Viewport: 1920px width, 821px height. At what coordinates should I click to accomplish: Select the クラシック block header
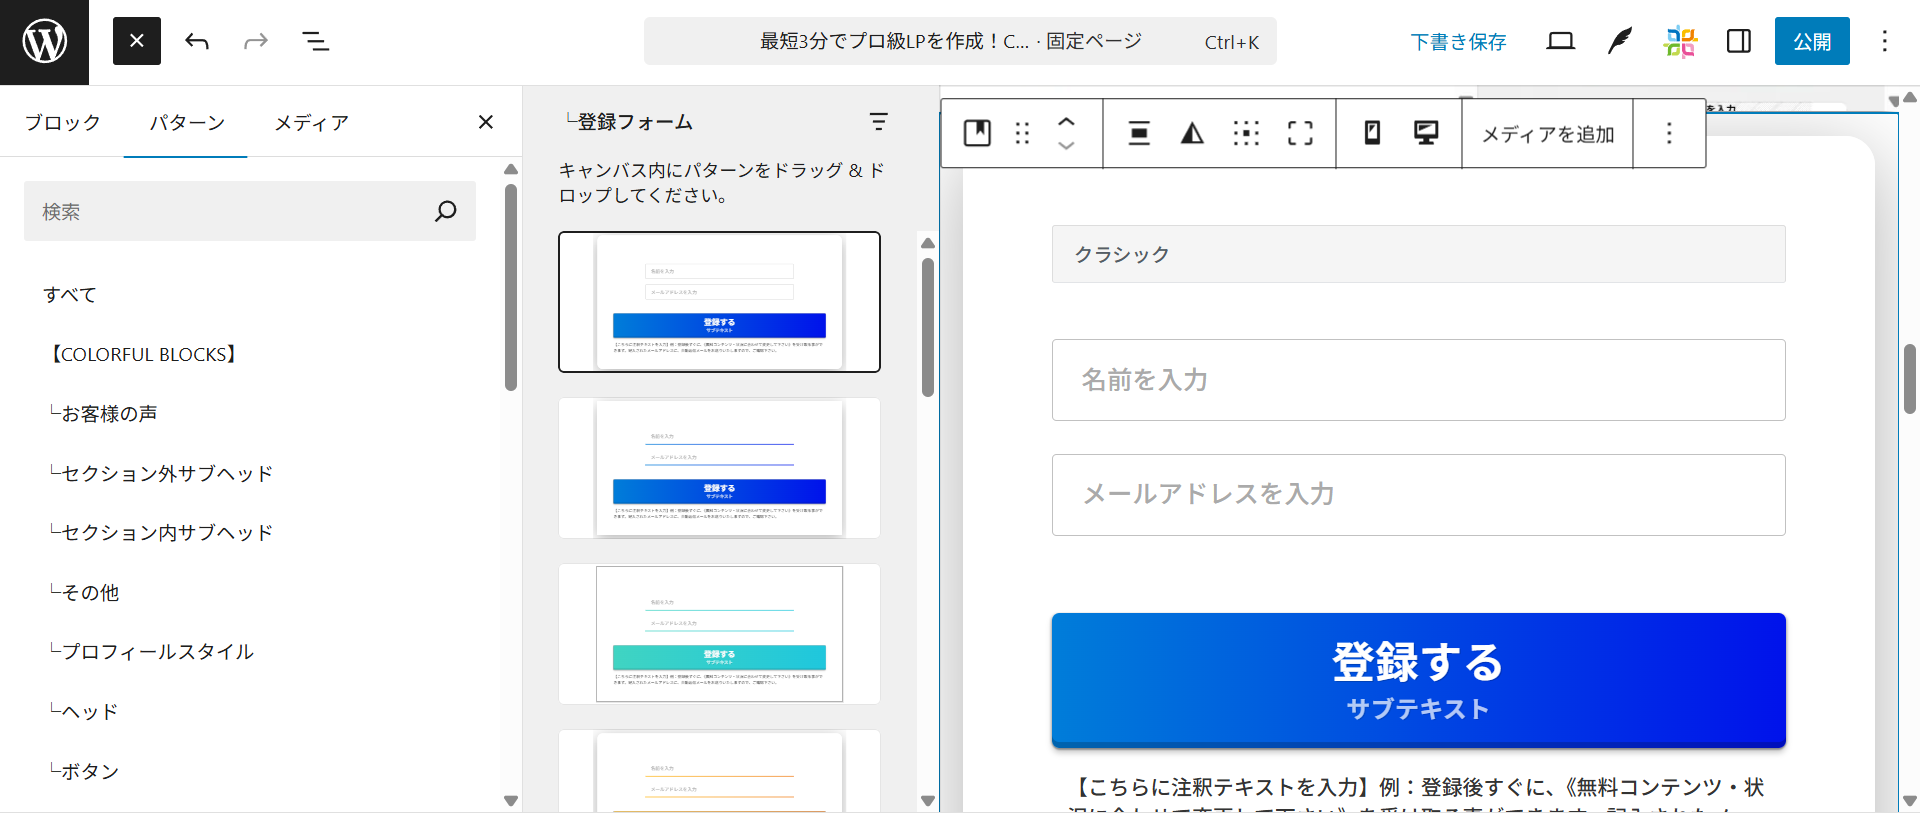click(1418, 254)
